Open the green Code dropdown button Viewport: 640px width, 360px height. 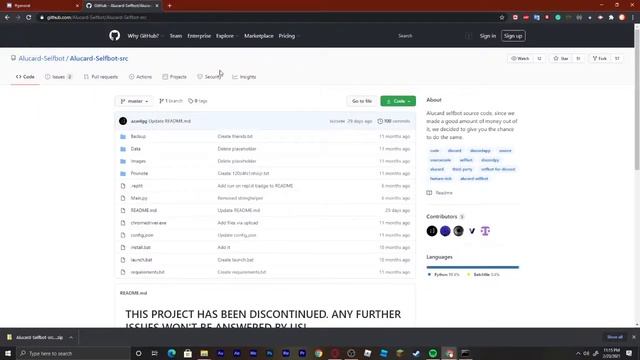pyautogui.click(x=398, y=101)
